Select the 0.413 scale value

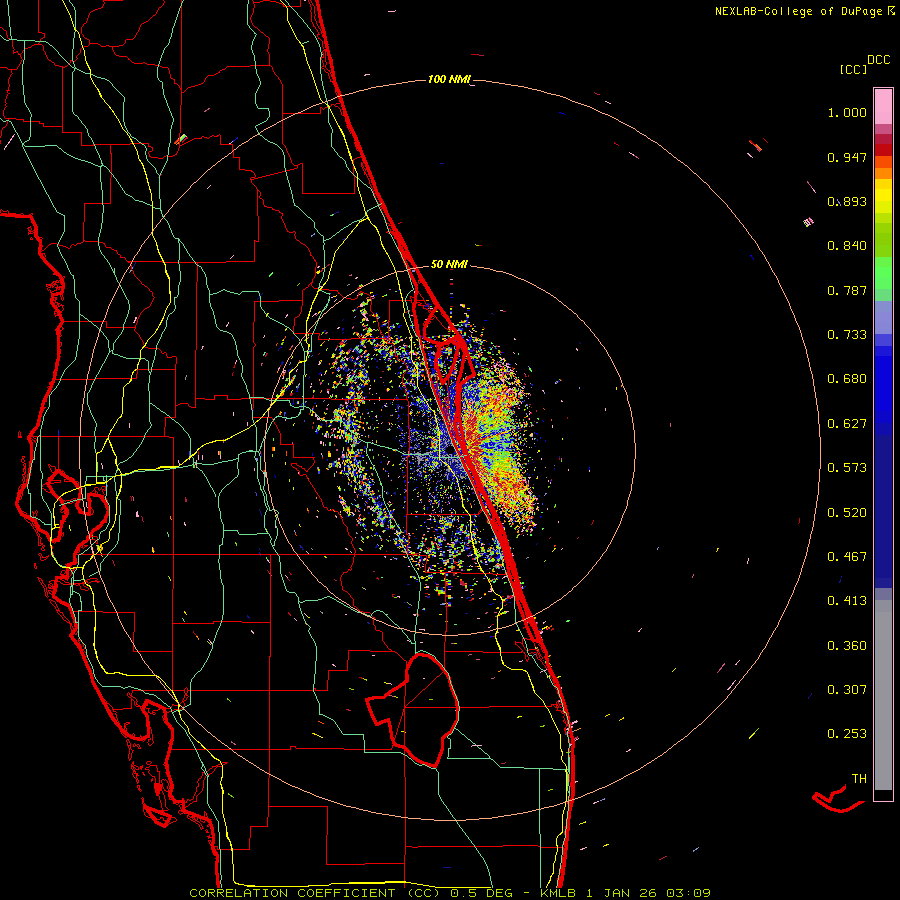[847, 601]
